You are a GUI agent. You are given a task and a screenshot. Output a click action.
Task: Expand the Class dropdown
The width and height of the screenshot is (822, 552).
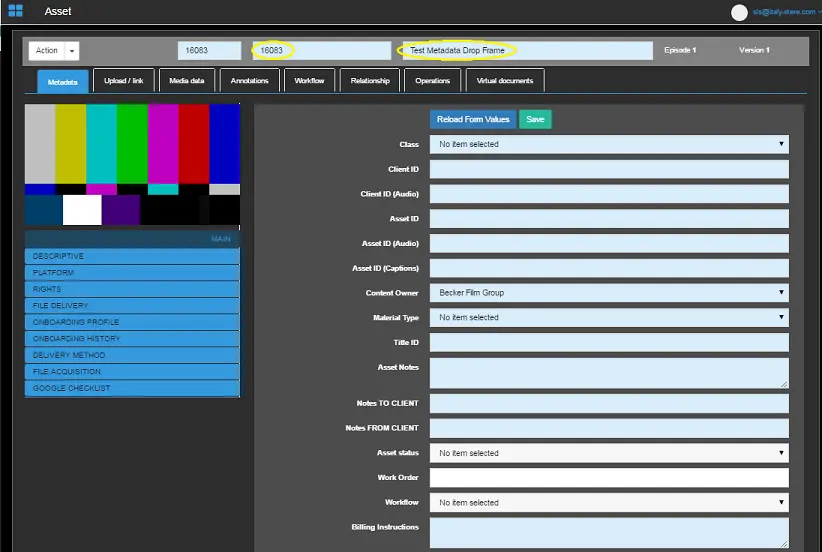coord(609,144)
